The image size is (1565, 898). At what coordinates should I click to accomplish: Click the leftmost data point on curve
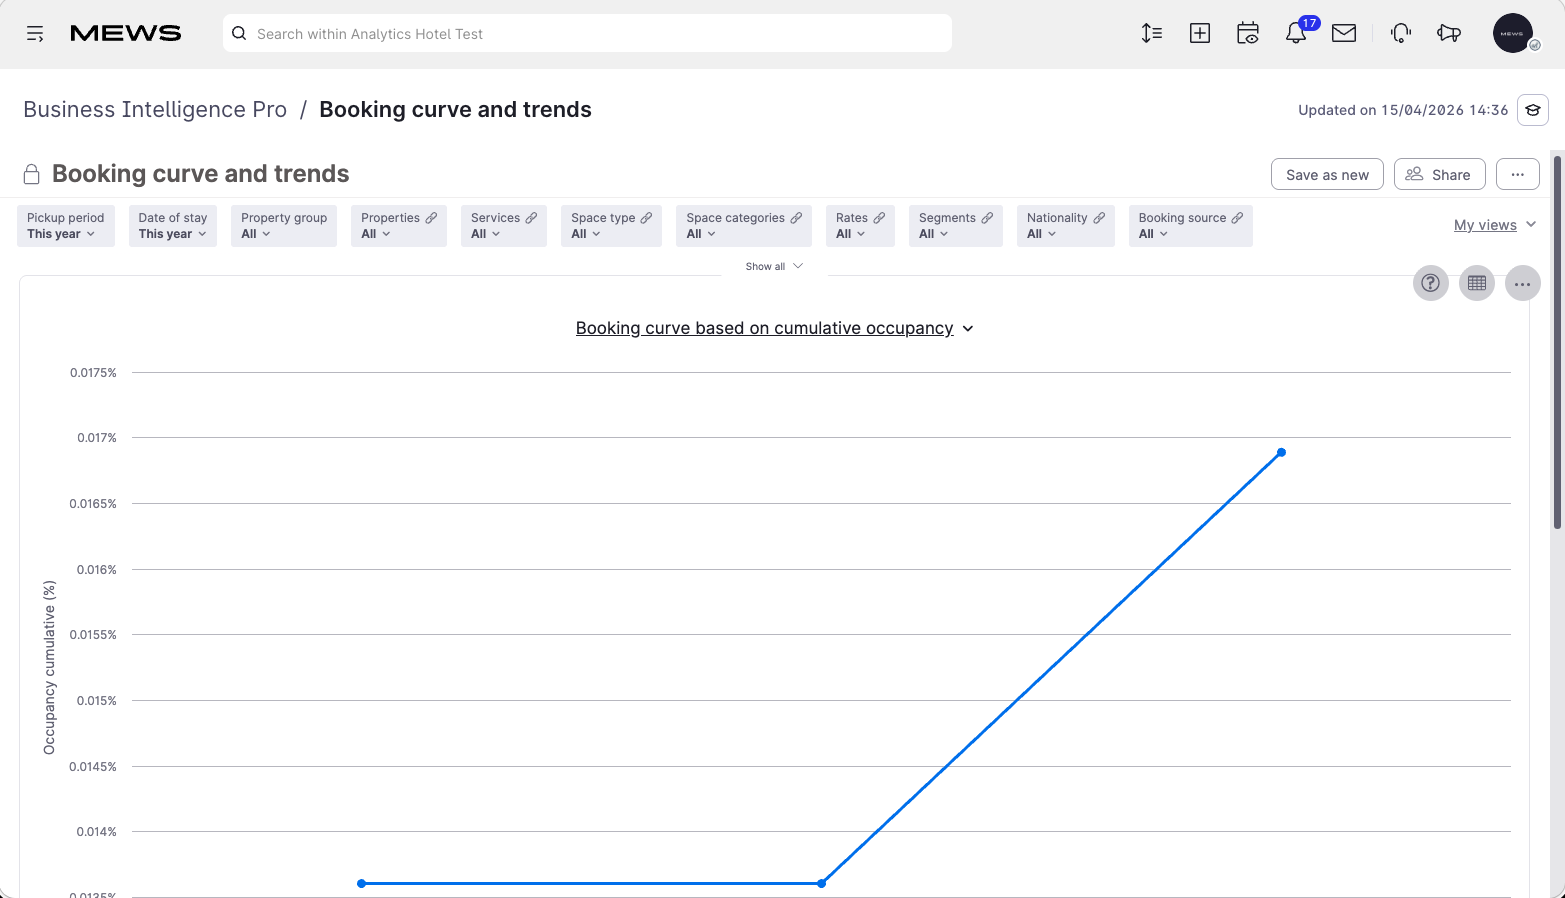[x=361, y=883]
